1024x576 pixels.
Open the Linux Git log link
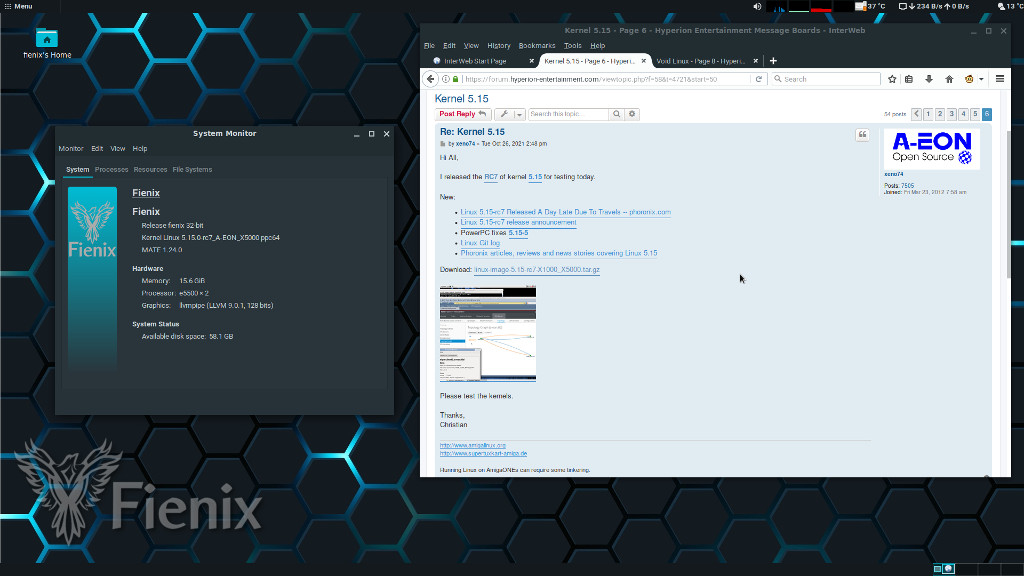tap(480, 243)
